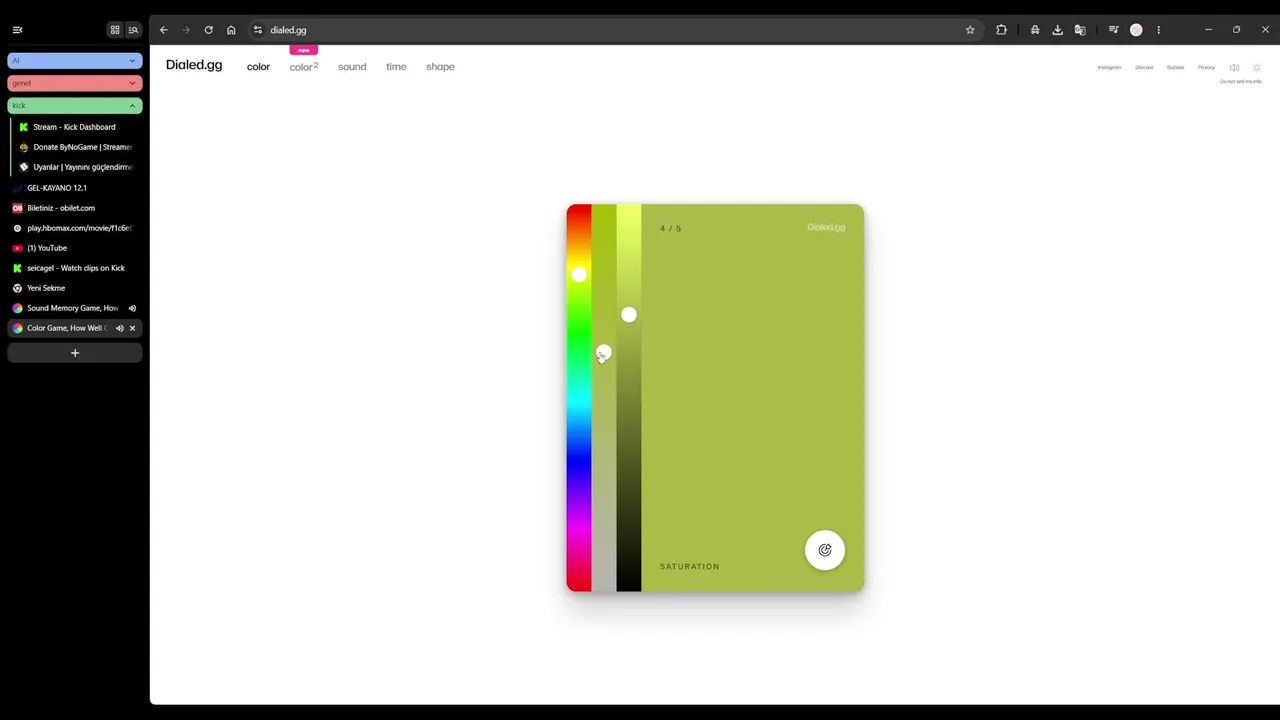The image size is (1280, 720).
Task: Select the shape game mode
Action: pos(440,67)
